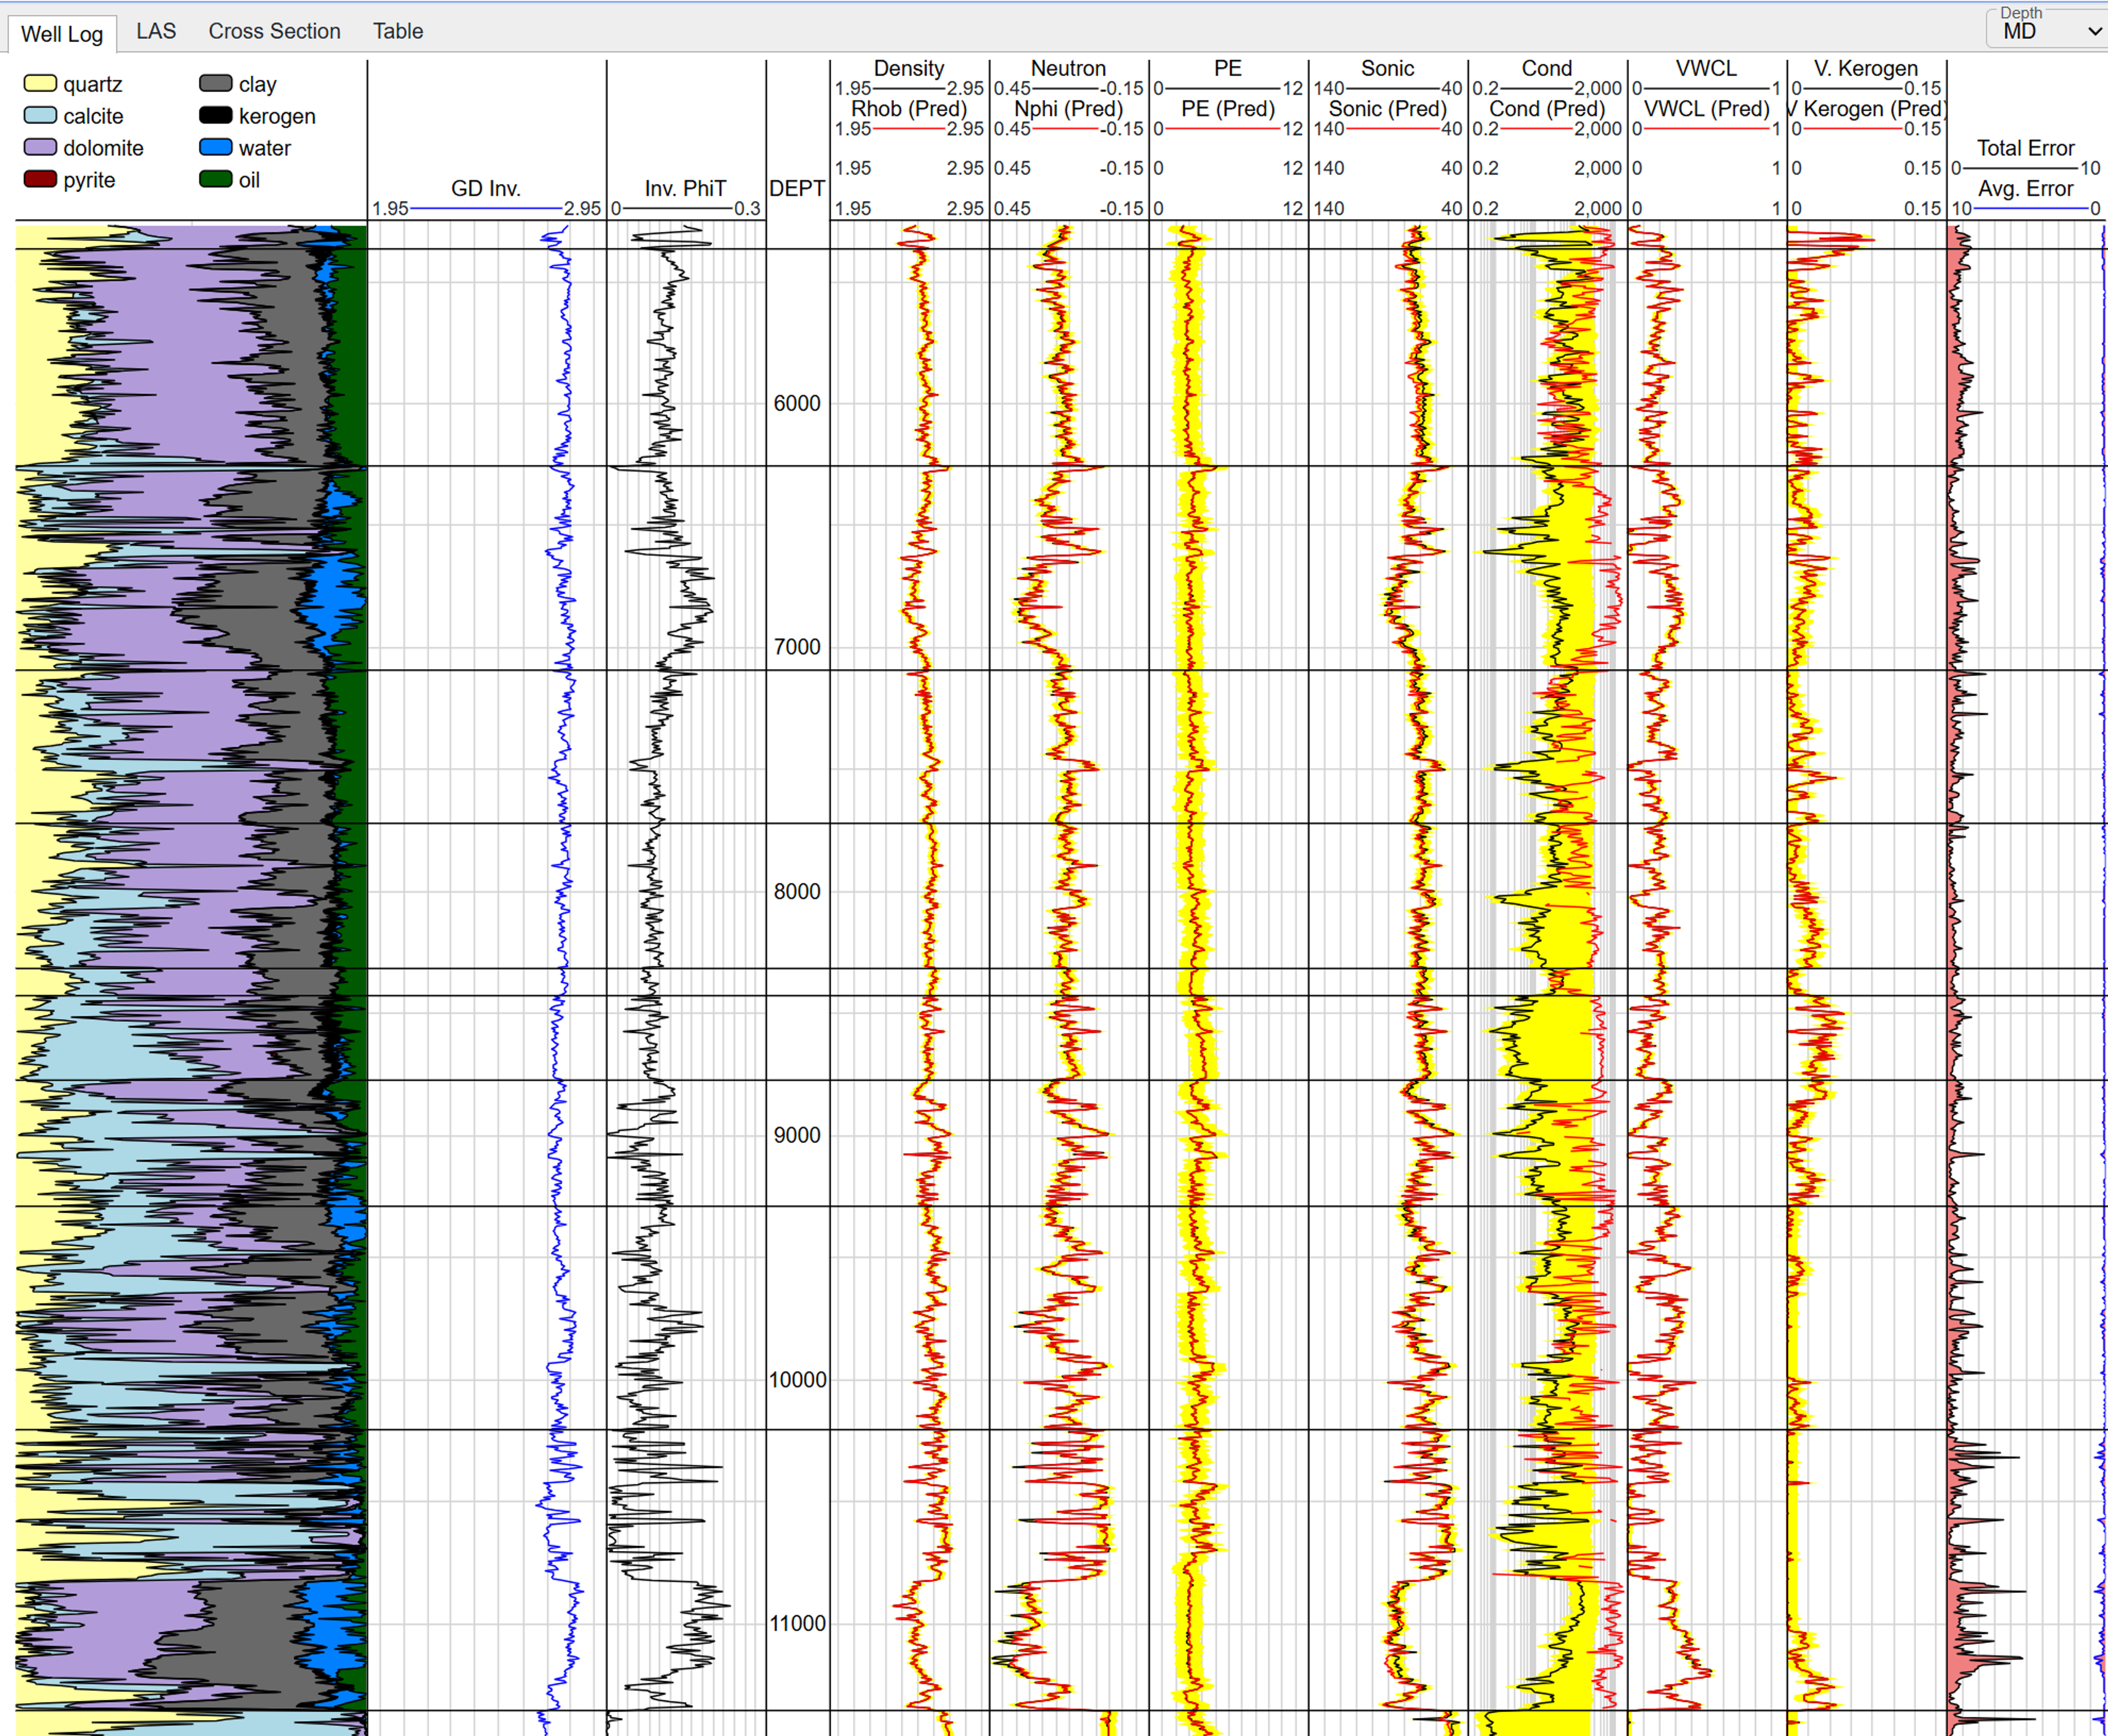Screen dimensions: 2108x1736
Task: Click the 6000 depth label
Action: point(797,403)
